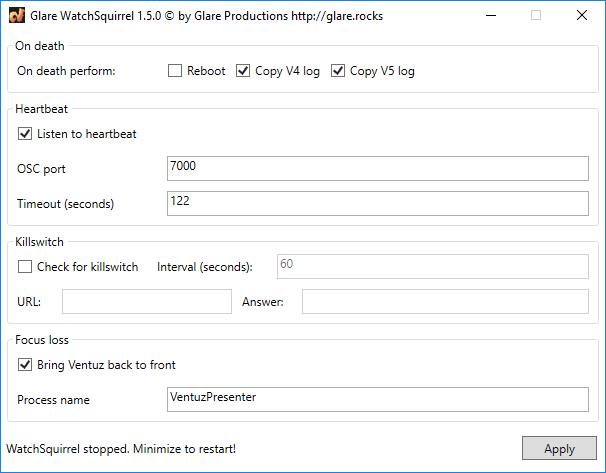Place cursor in the Answer field
This screenshot has width=606, height=473.
pyautogui.click(x=445, y=302)
